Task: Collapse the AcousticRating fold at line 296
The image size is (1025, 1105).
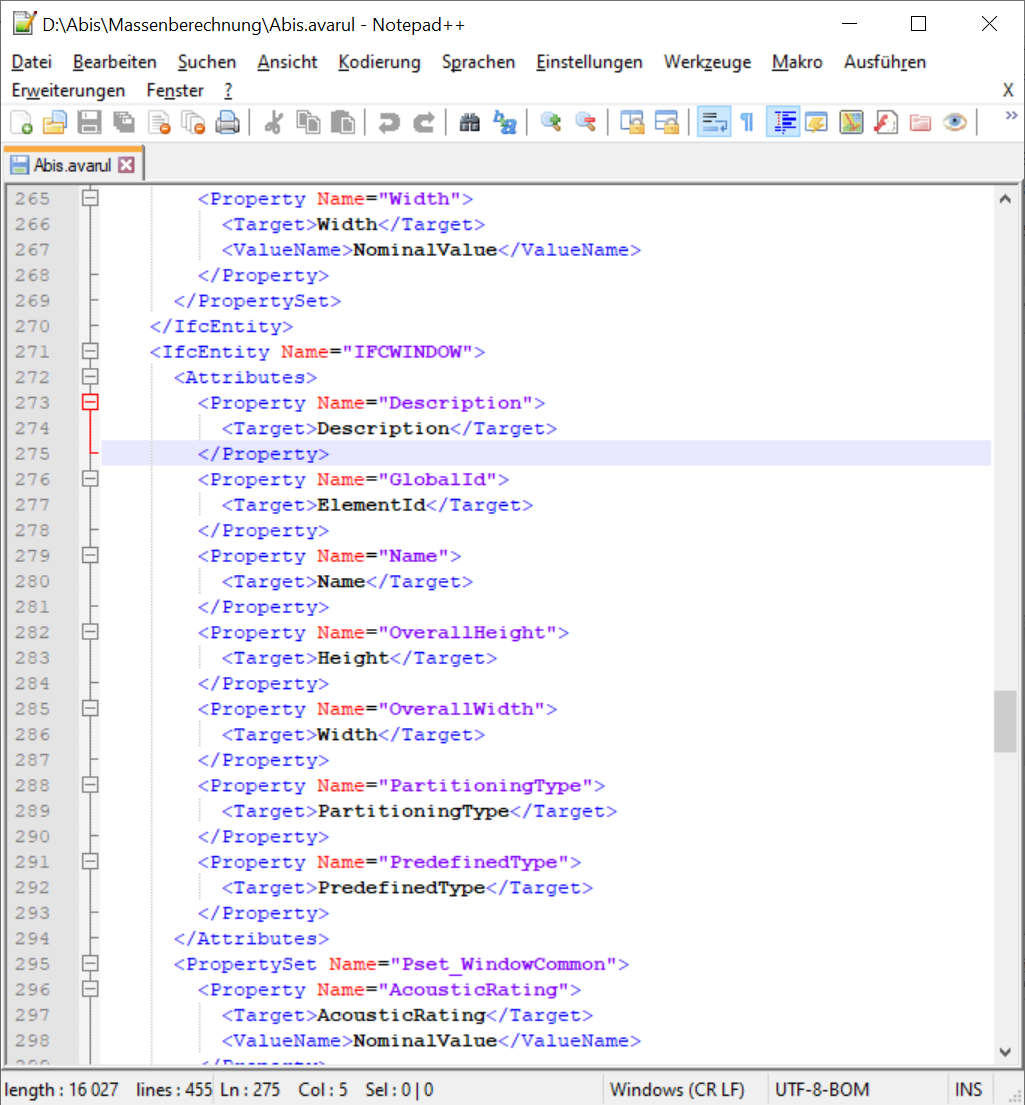Action: 90,989
